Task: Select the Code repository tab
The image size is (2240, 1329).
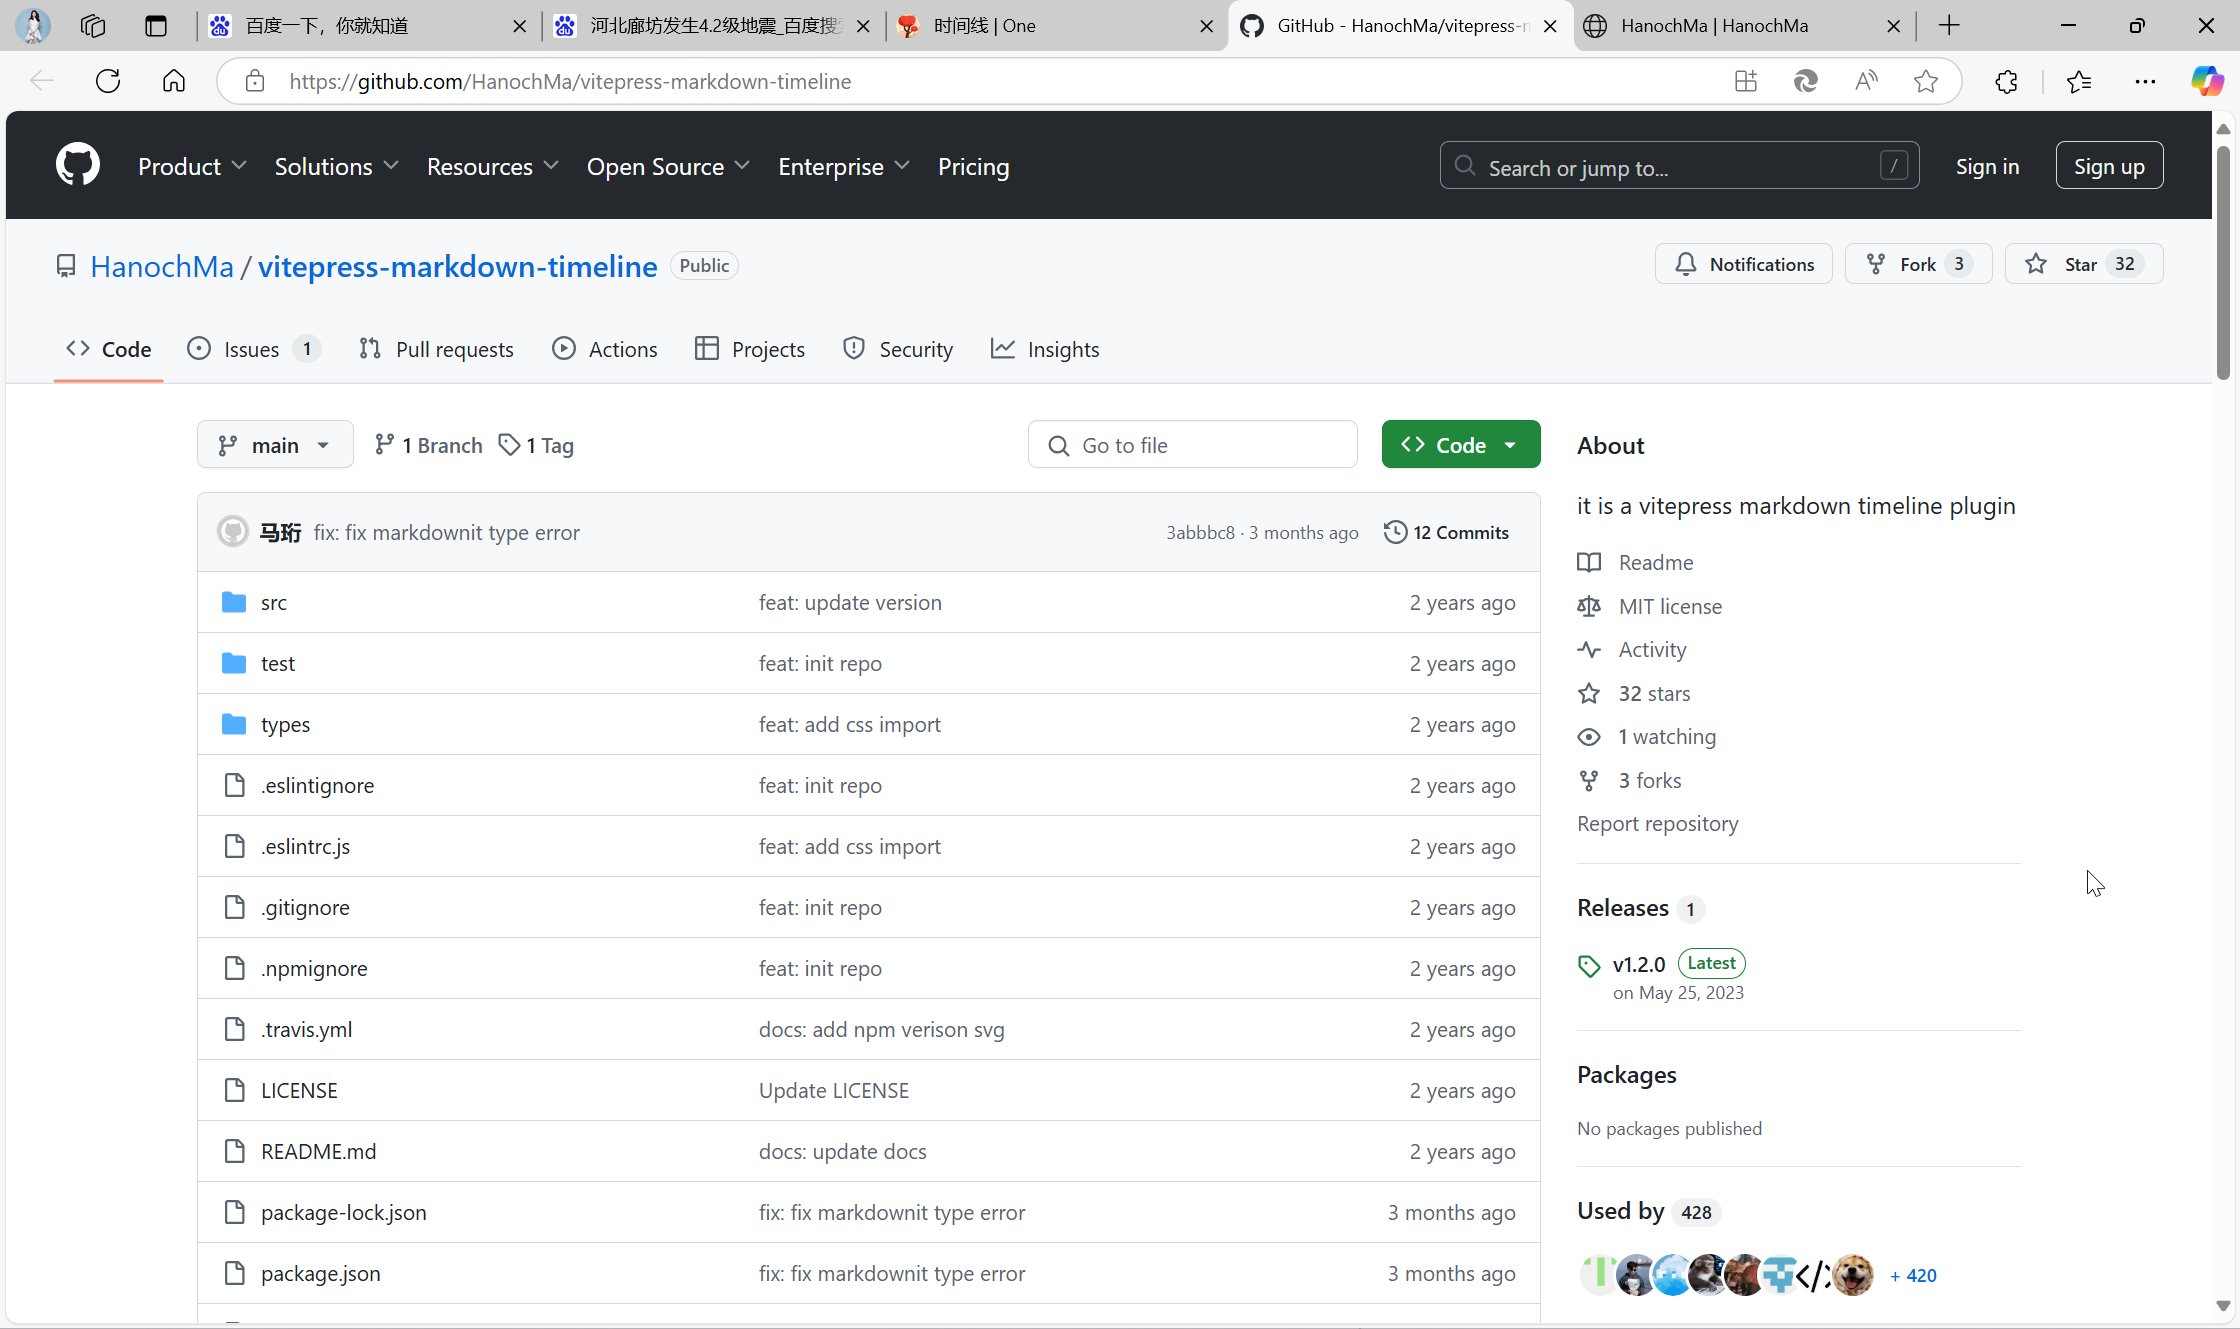Action: [109, 349]
